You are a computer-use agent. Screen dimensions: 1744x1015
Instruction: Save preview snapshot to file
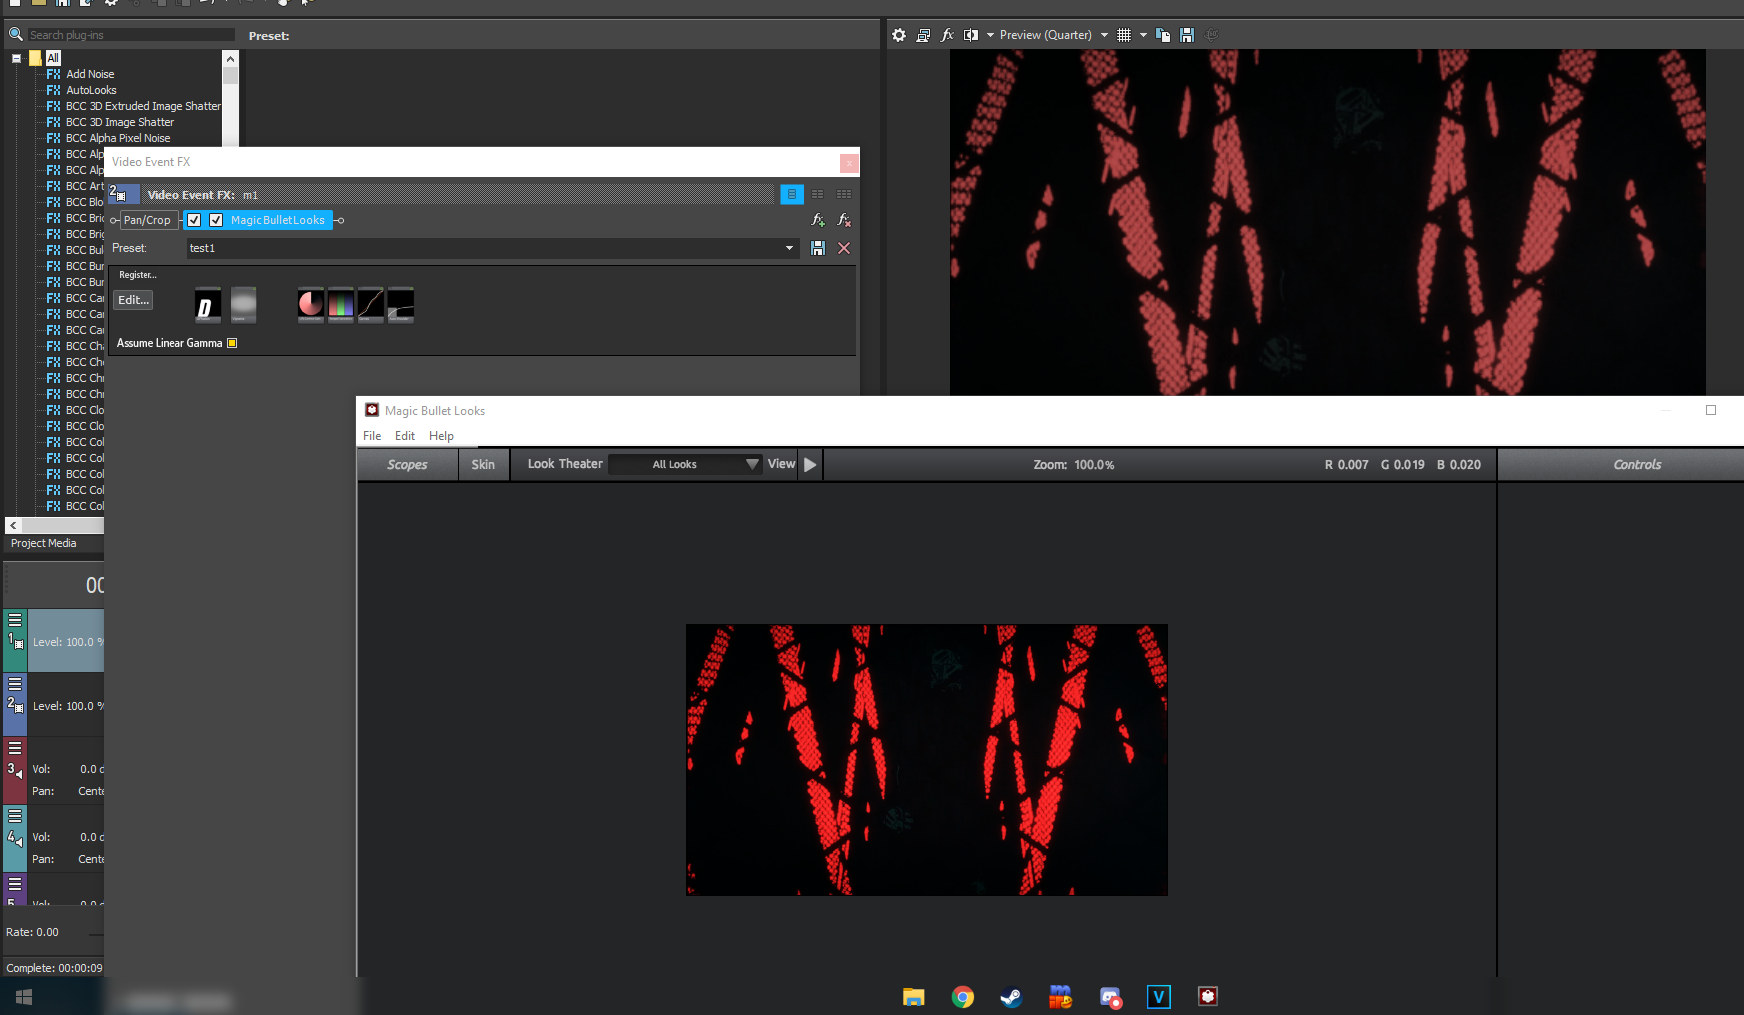(x=1187, y=35)
